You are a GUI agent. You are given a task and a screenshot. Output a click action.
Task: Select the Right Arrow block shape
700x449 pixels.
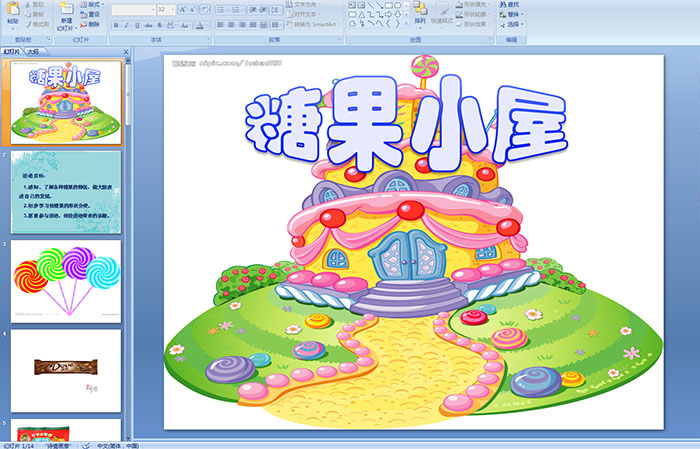388,15
